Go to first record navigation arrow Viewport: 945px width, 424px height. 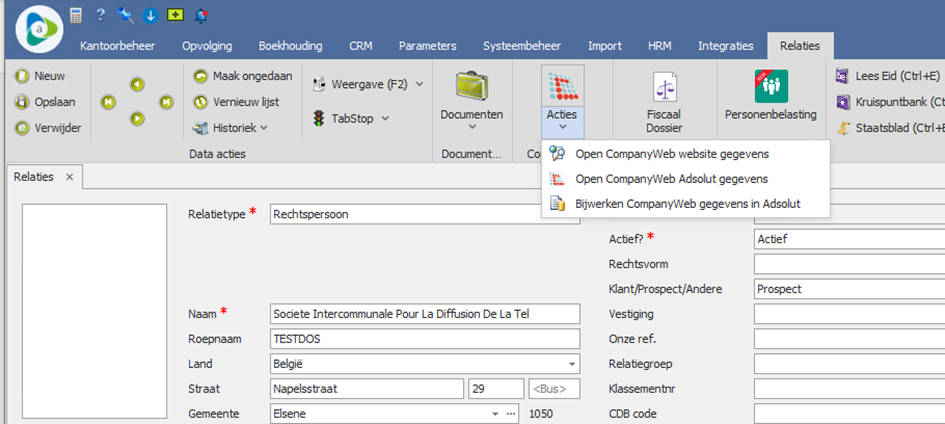pyautogui.click(x=108, y=102)
